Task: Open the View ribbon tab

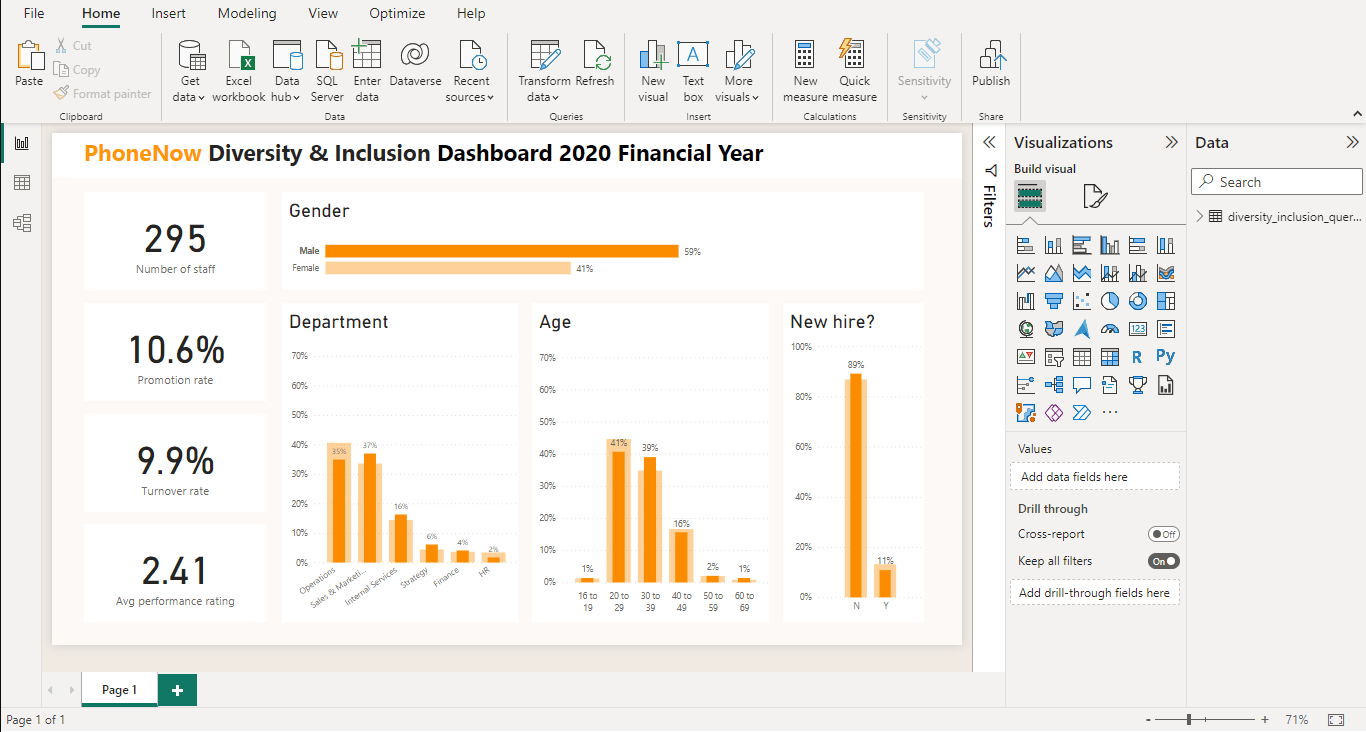Action: (323, 14)
